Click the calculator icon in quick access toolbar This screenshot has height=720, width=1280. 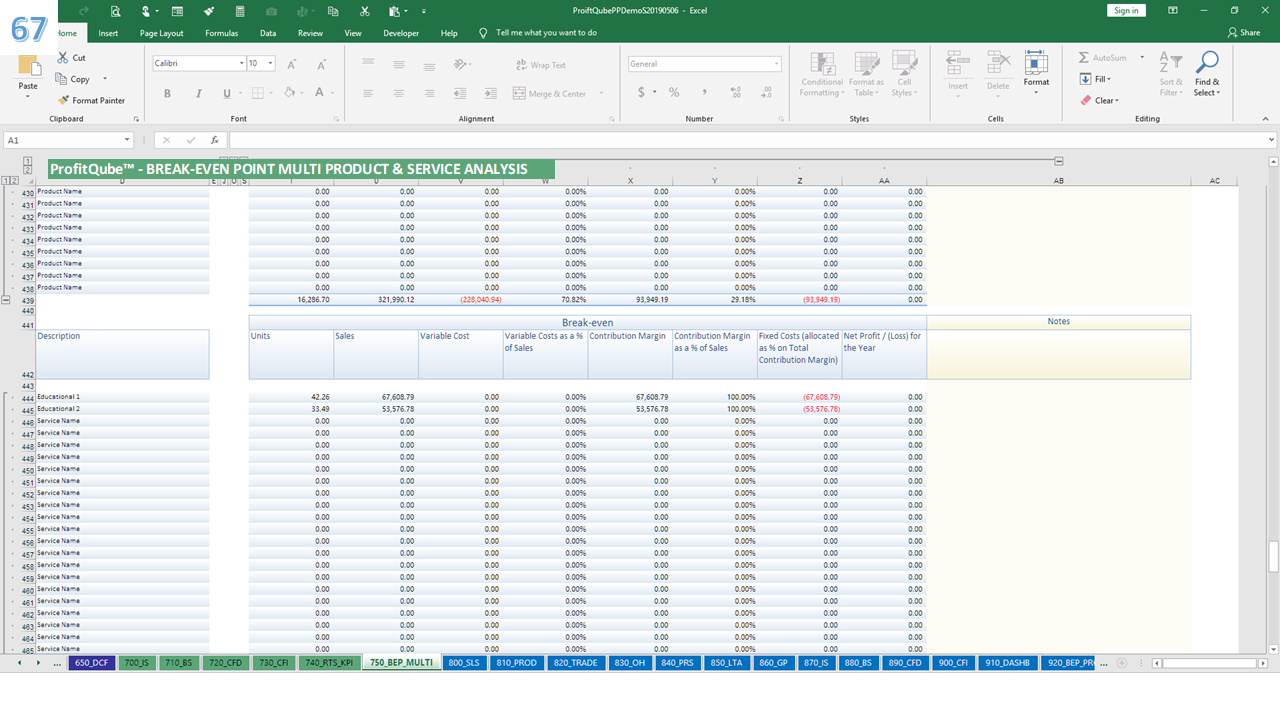239,11
